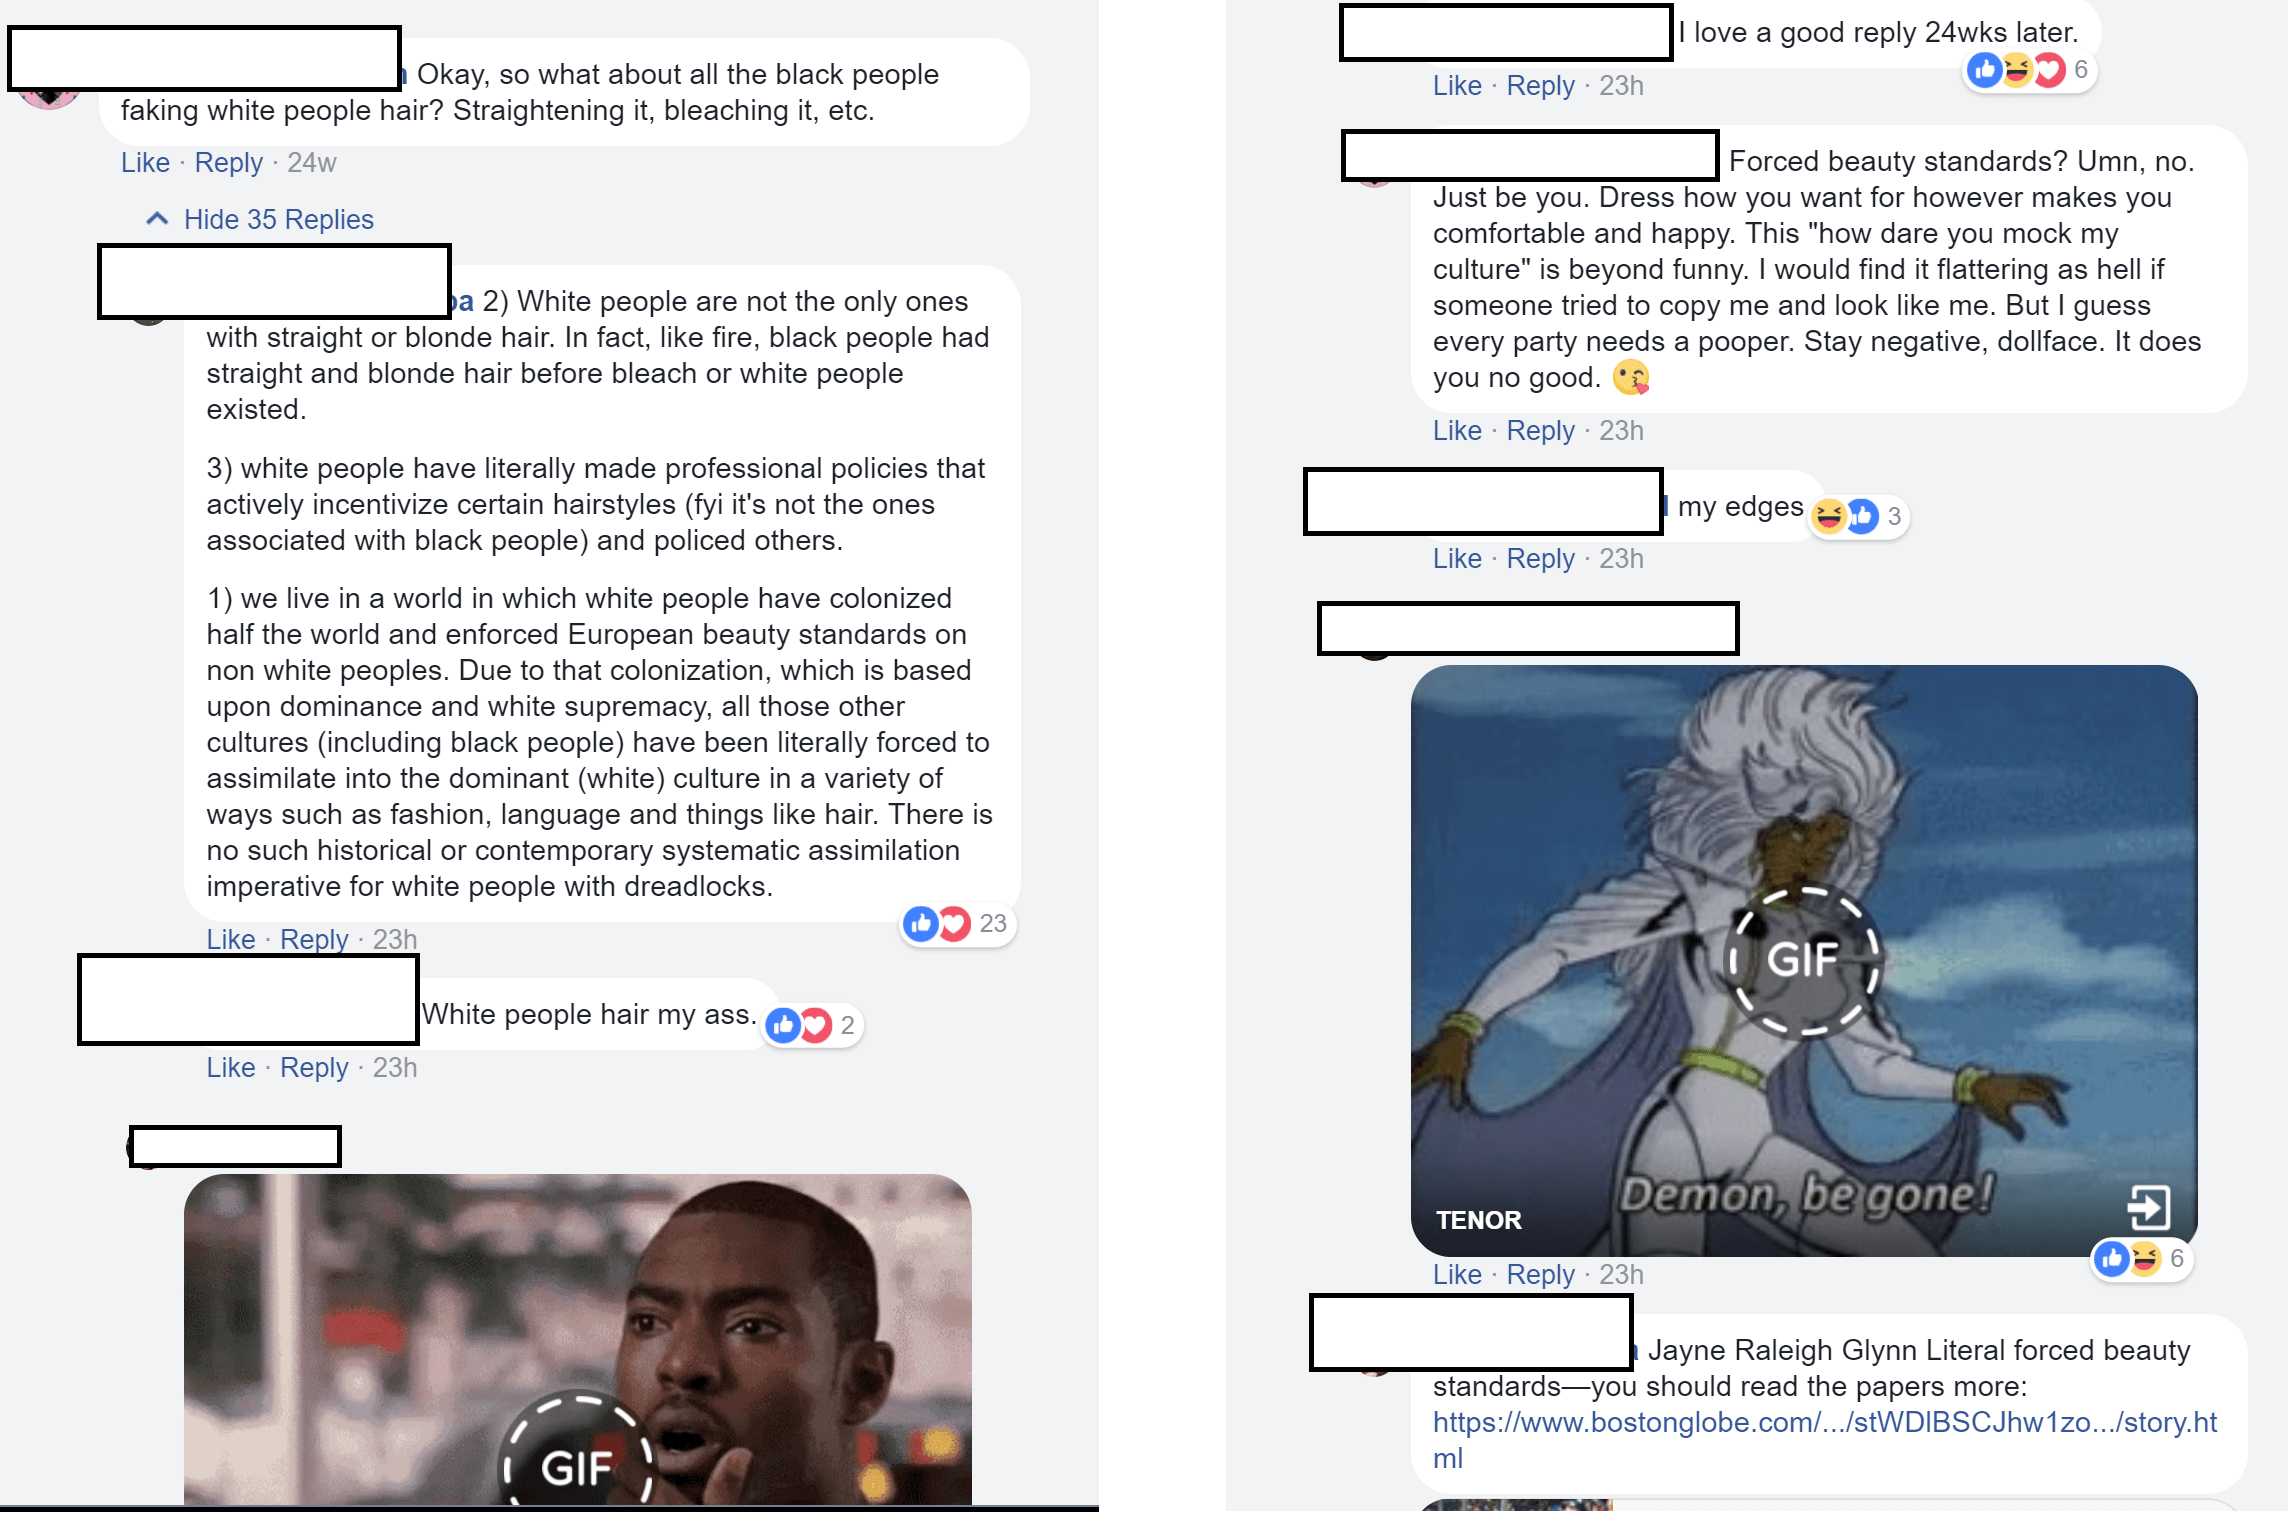The width and height of the screenshot is (2288, 1519).
Task: Open the share icon on Tenor GIF
Action: 2149,1207
